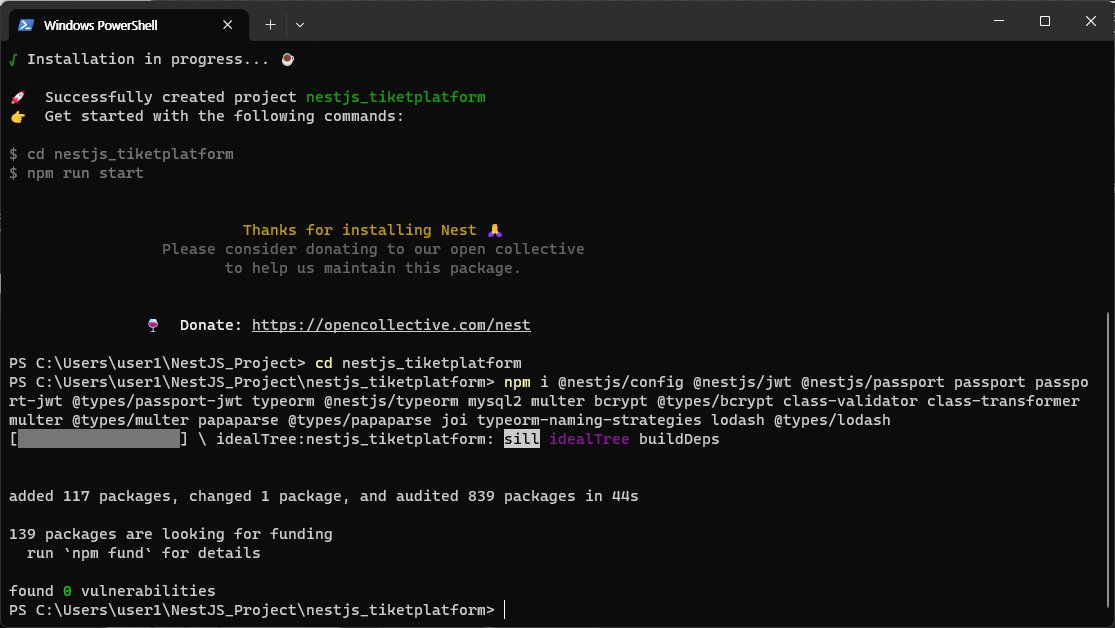1115x628 pixels.
Task: Click 'to help us maintain this package' line
Action: 373,268
